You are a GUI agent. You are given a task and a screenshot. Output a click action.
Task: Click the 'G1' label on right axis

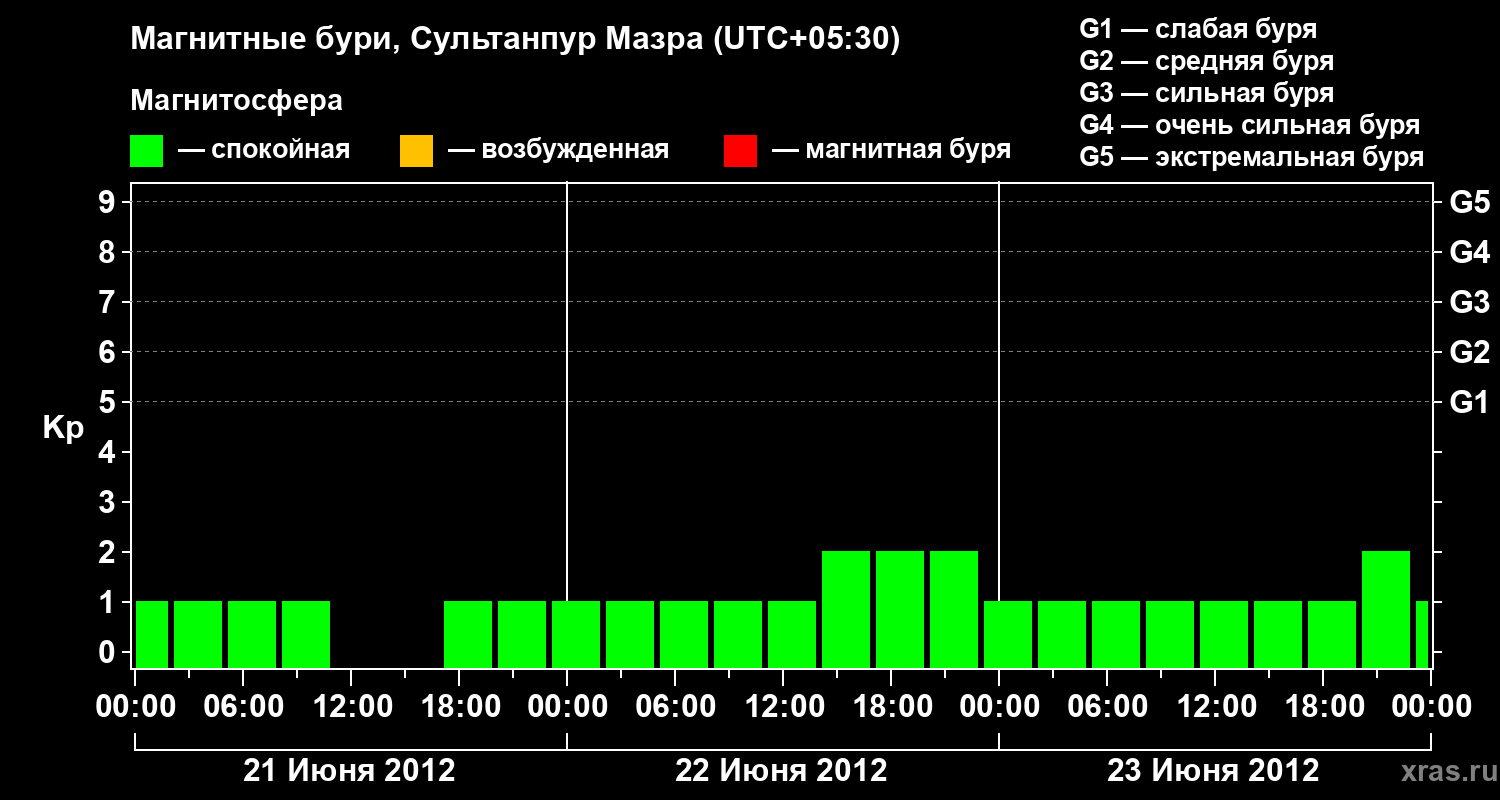(x=1469, y=402)
